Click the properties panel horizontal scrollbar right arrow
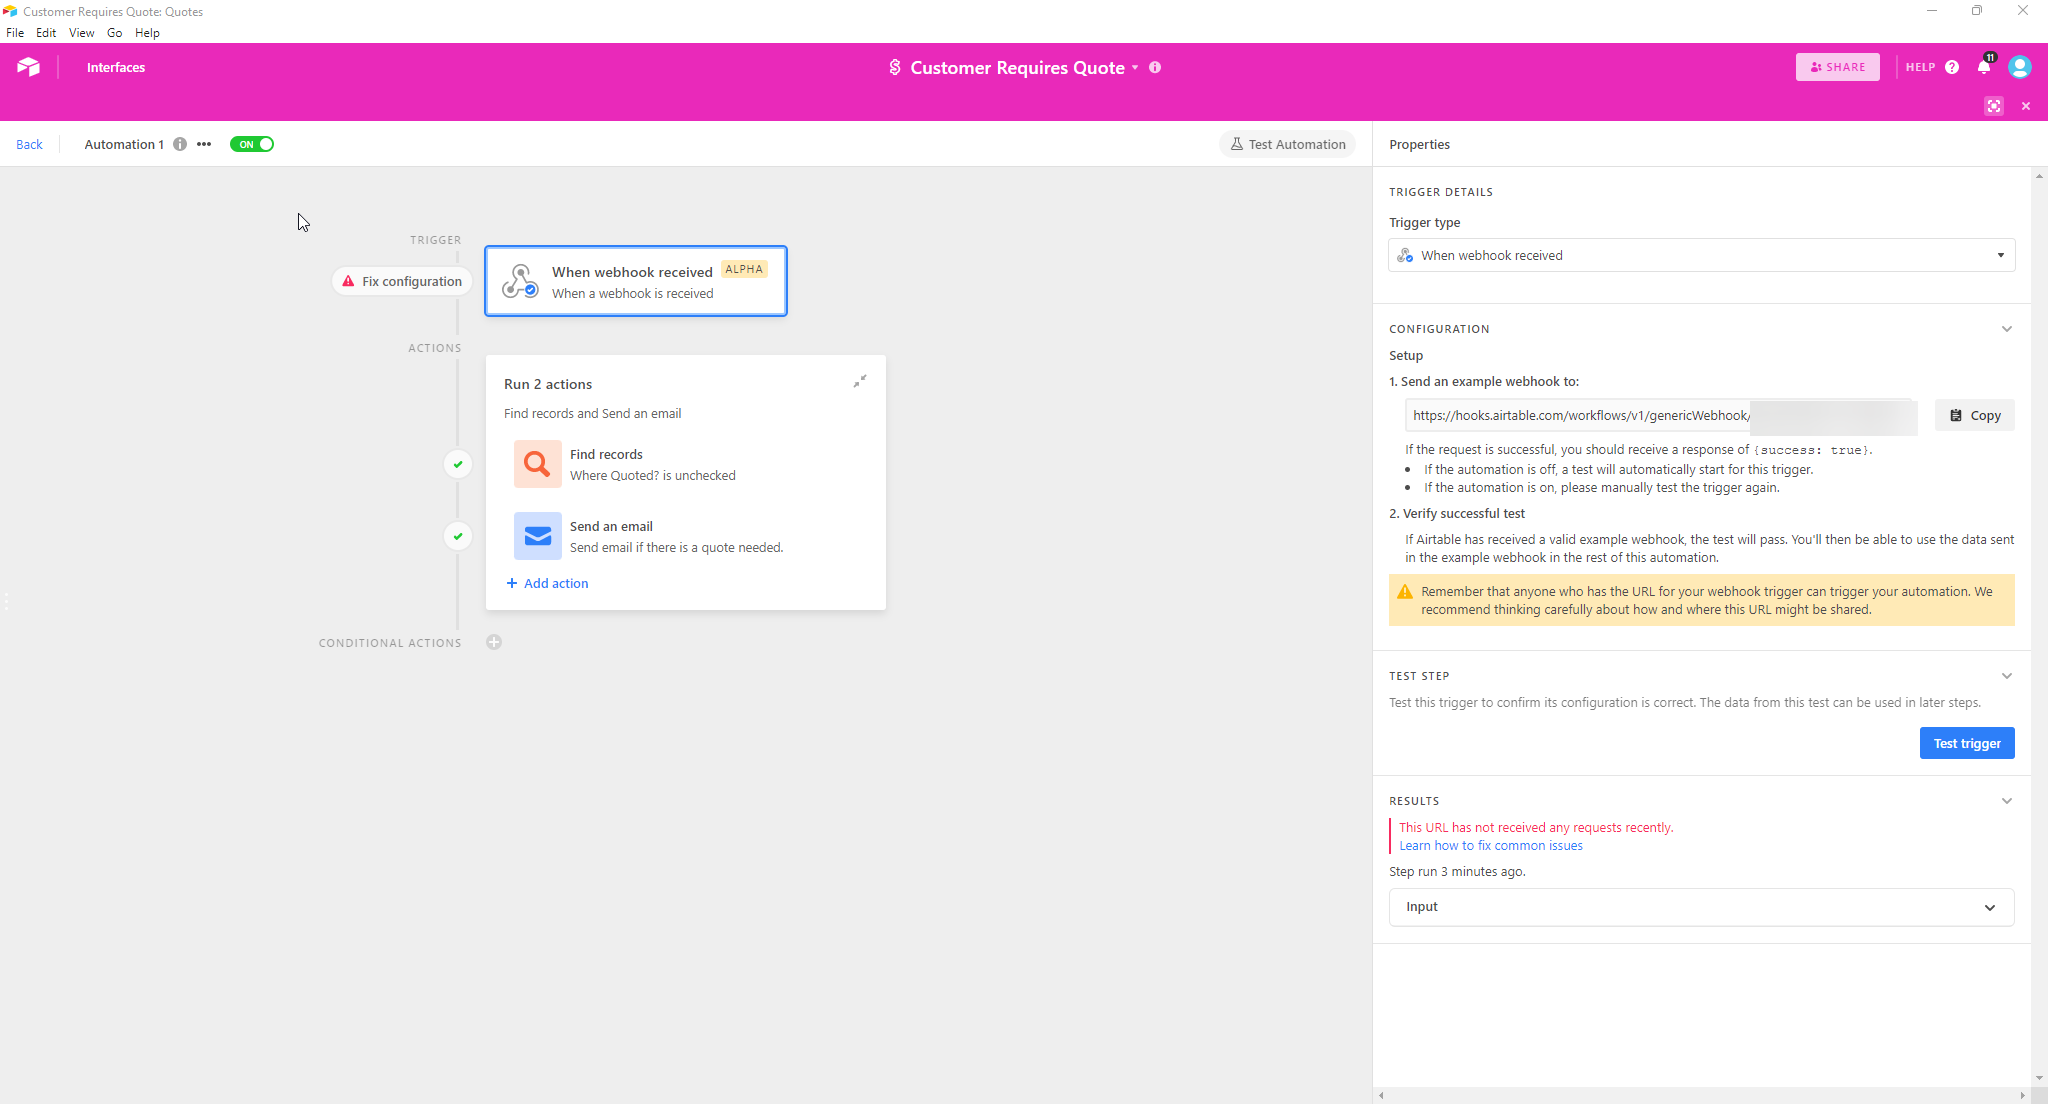The width and height of the screenshot is (2048, 1104). [x=2022, y=1096]
